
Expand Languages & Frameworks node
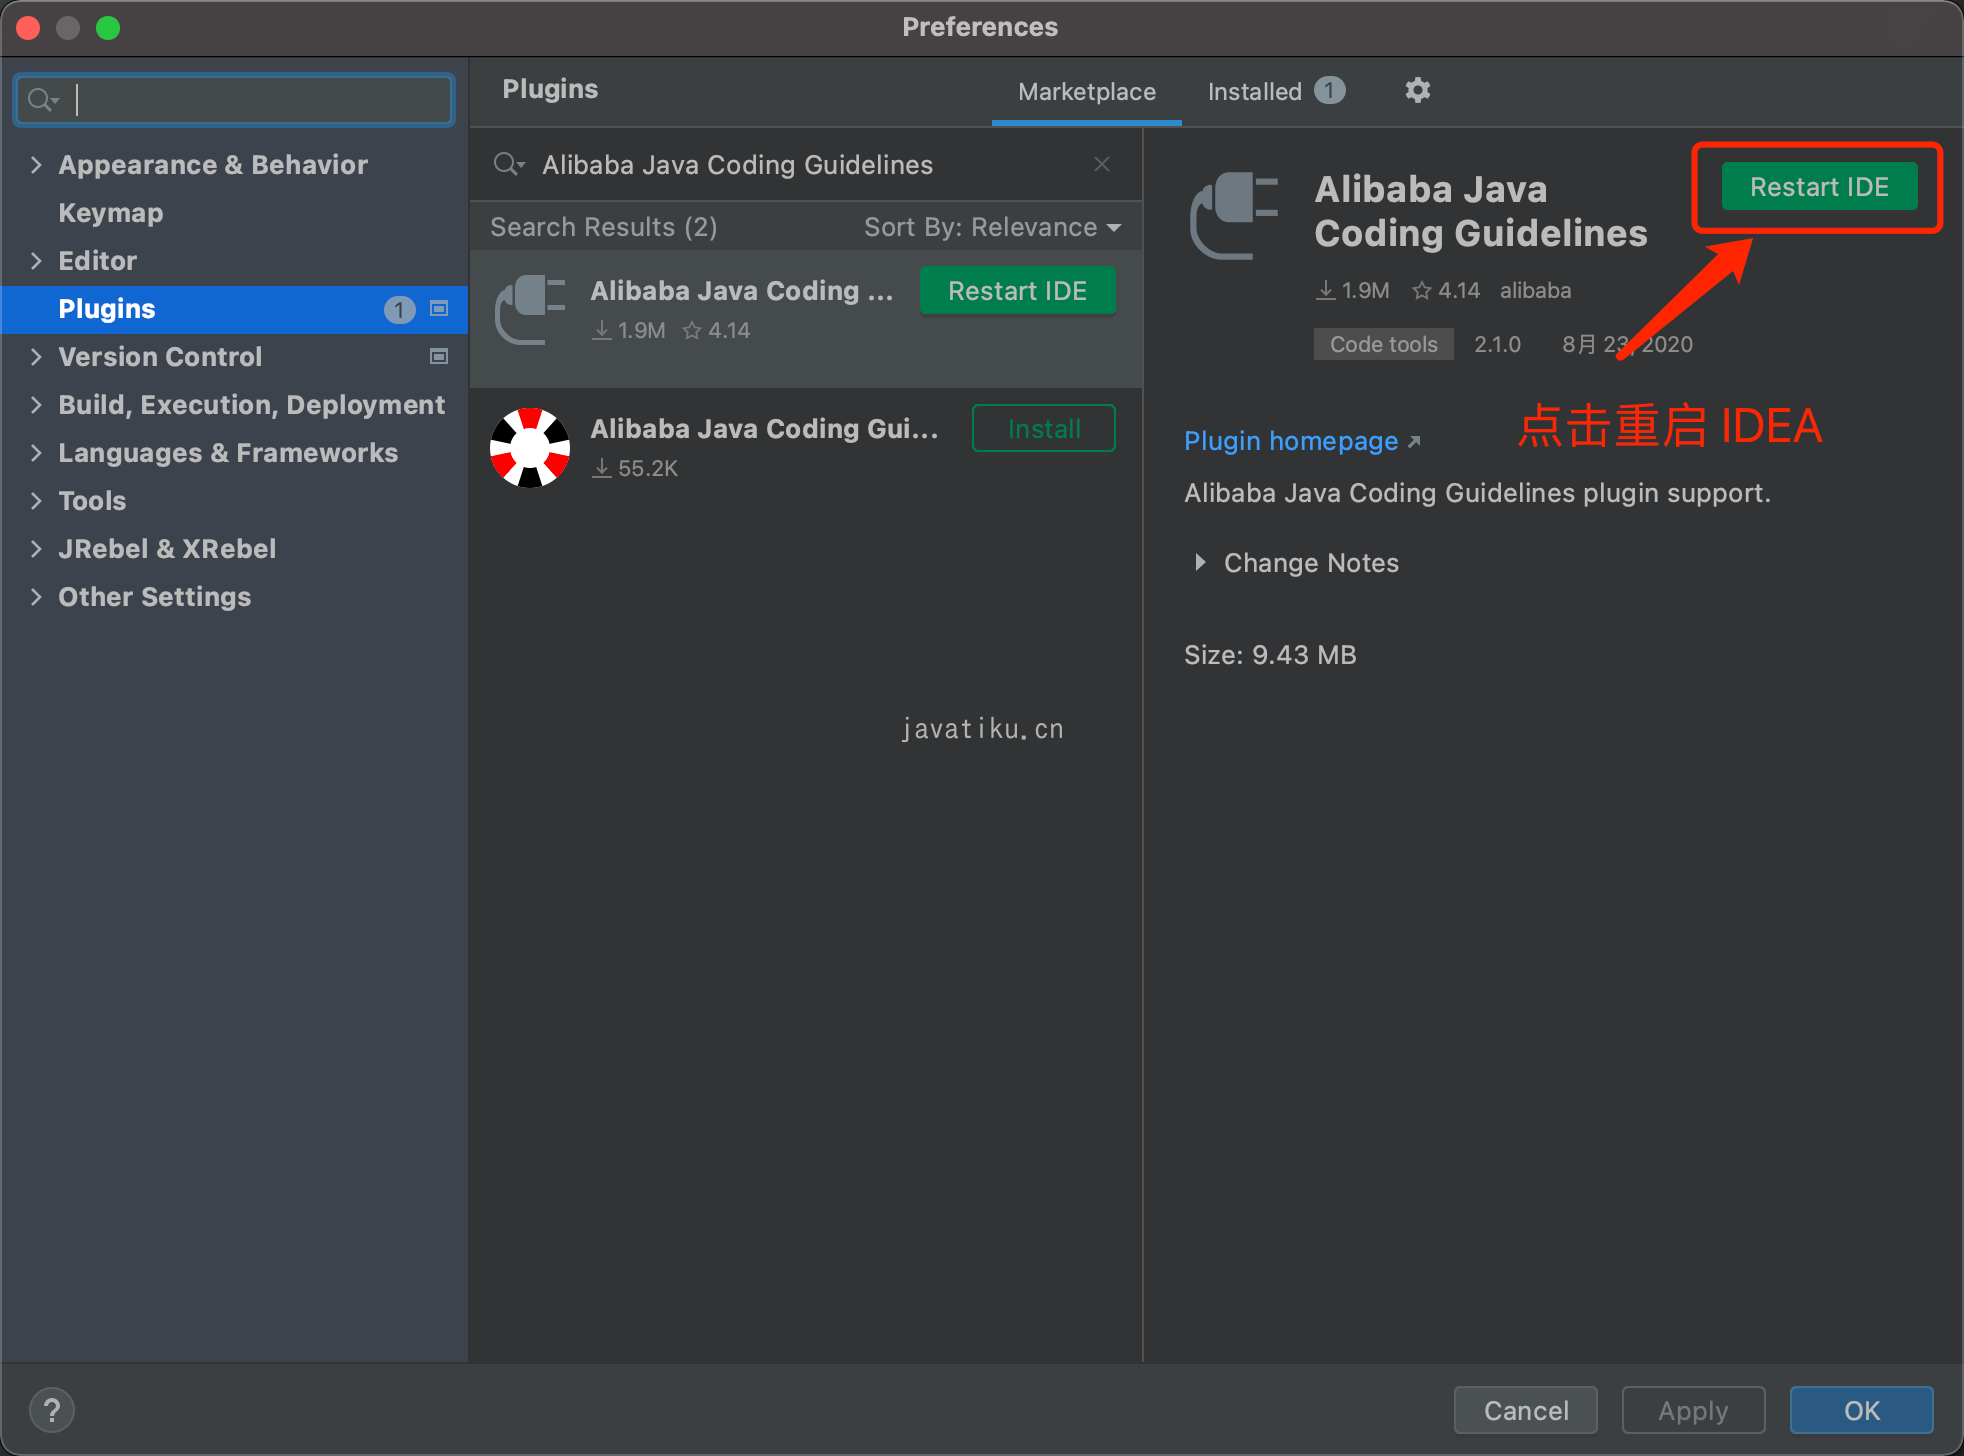pyautogui.click(x=36, y=453)
